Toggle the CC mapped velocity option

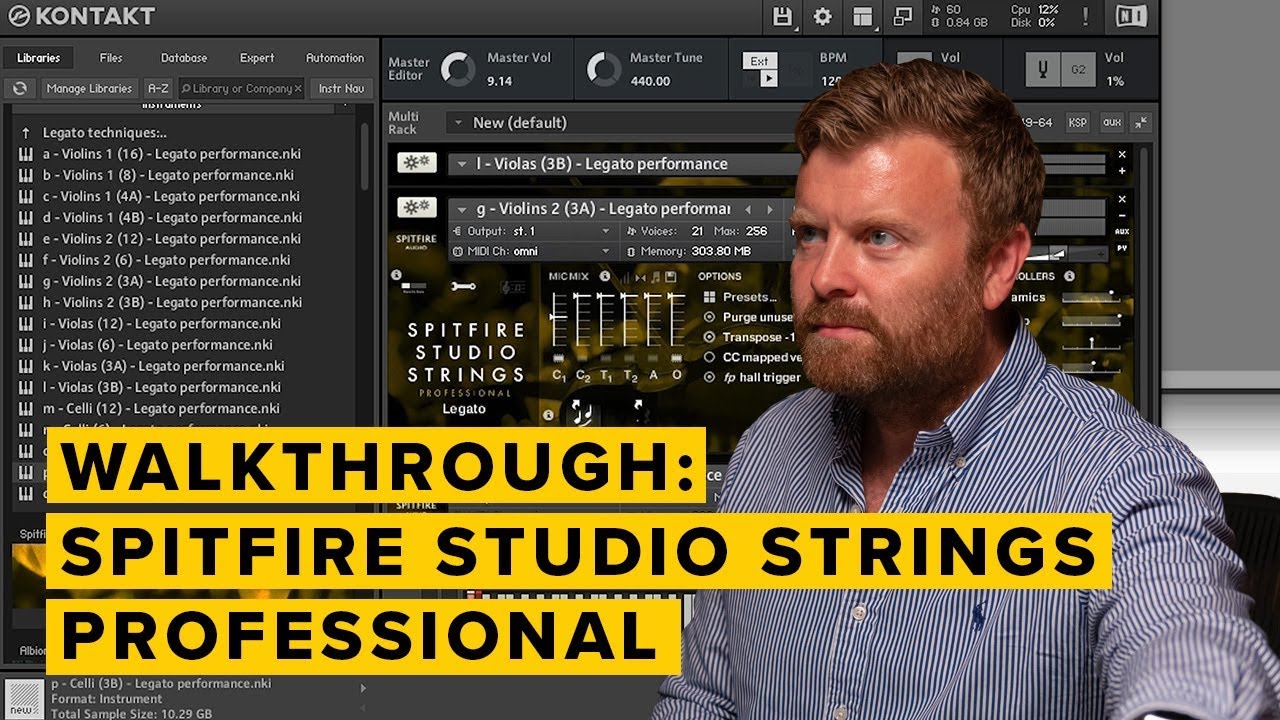pos(710,357)
